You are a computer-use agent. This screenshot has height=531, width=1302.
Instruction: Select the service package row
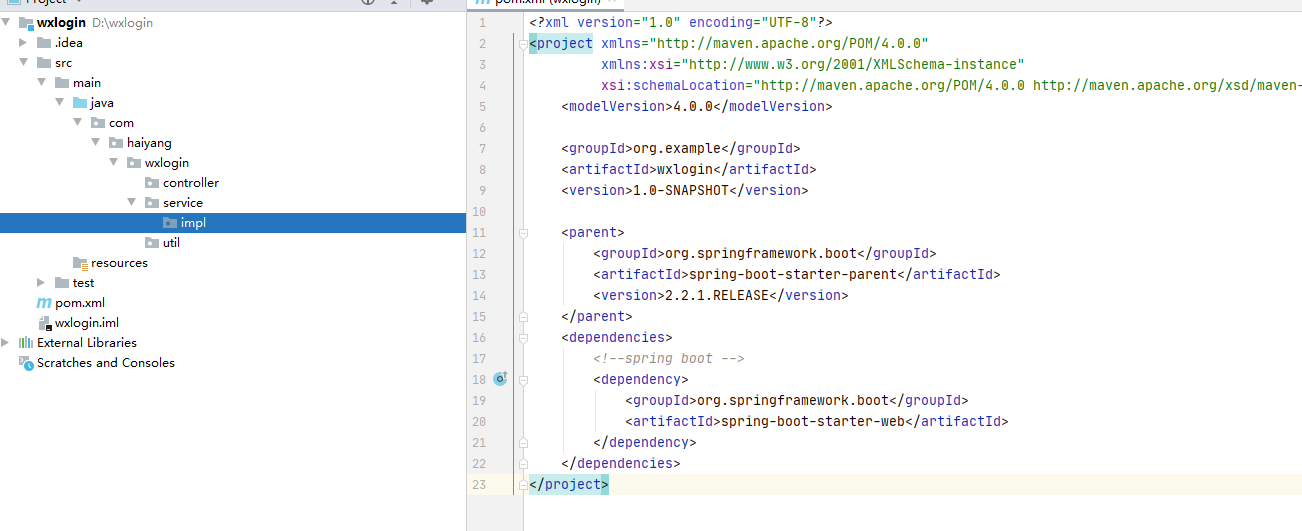pyautogui.click(x=233, y=203)
